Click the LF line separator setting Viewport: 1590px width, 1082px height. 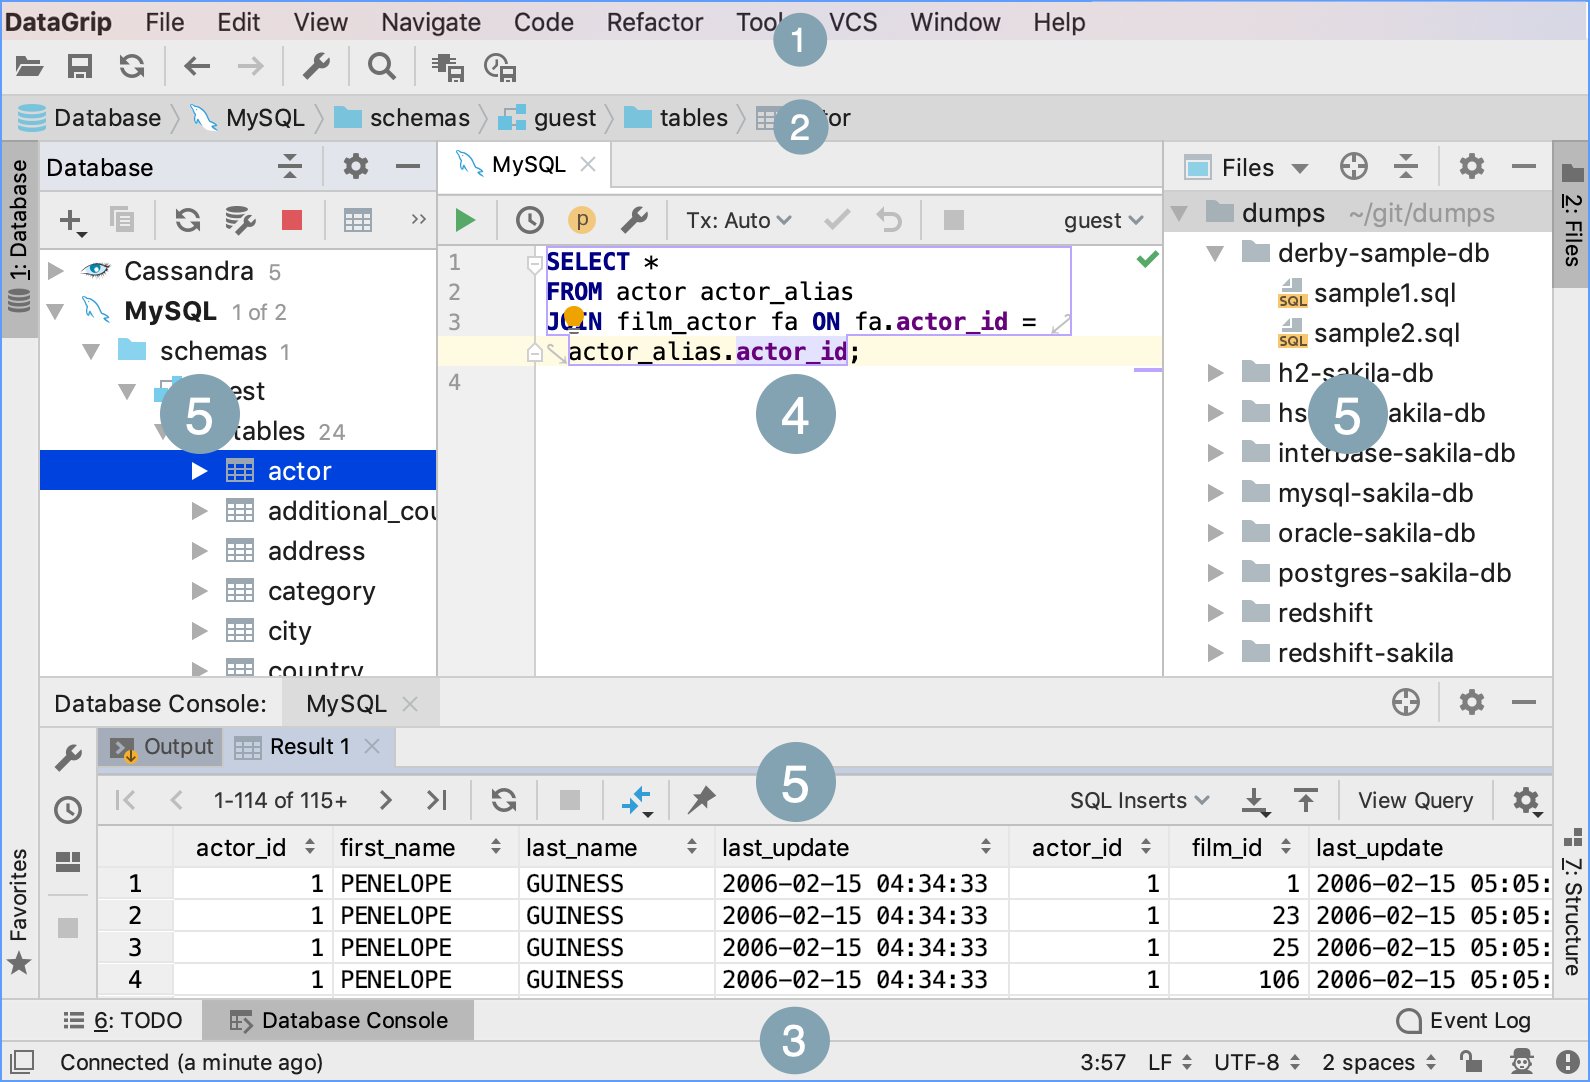tap(1170, 1062)
